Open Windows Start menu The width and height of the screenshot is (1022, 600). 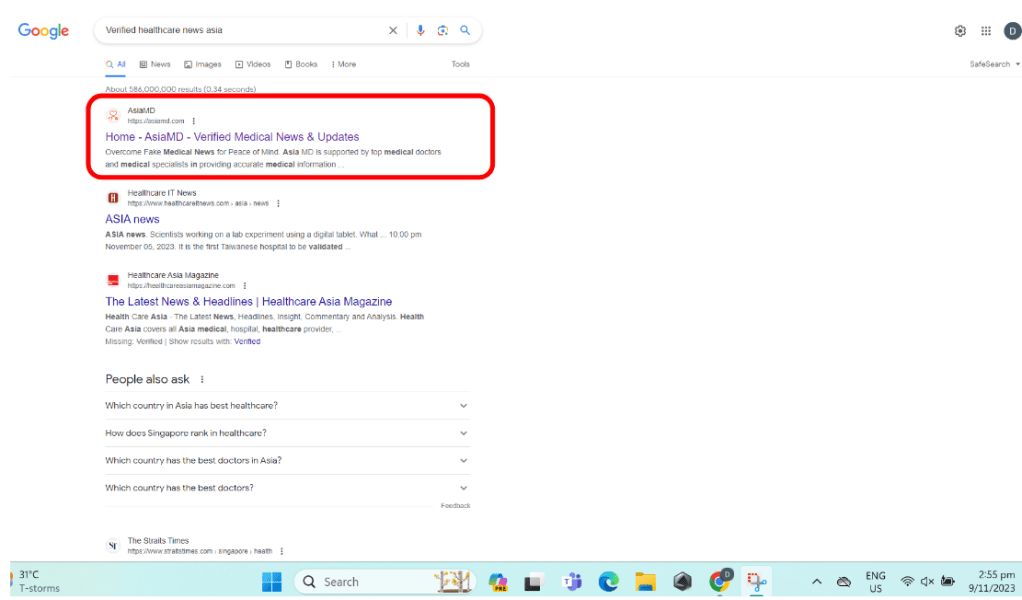(271, 582)
